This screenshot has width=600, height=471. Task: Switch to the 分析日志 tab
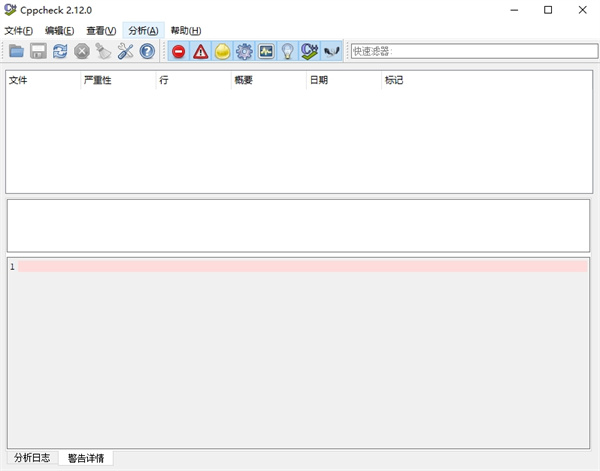point(32,458)
